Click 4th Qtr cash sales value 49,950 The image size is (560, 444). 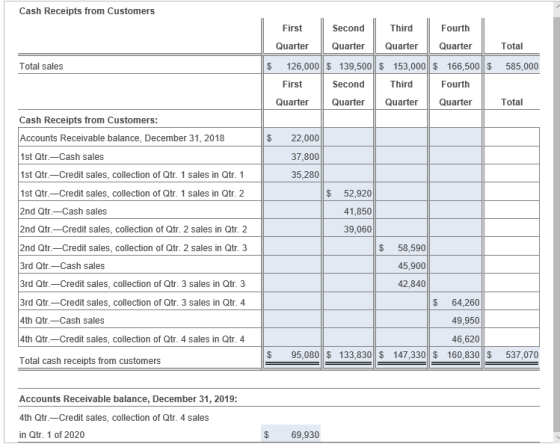point(455,320)
